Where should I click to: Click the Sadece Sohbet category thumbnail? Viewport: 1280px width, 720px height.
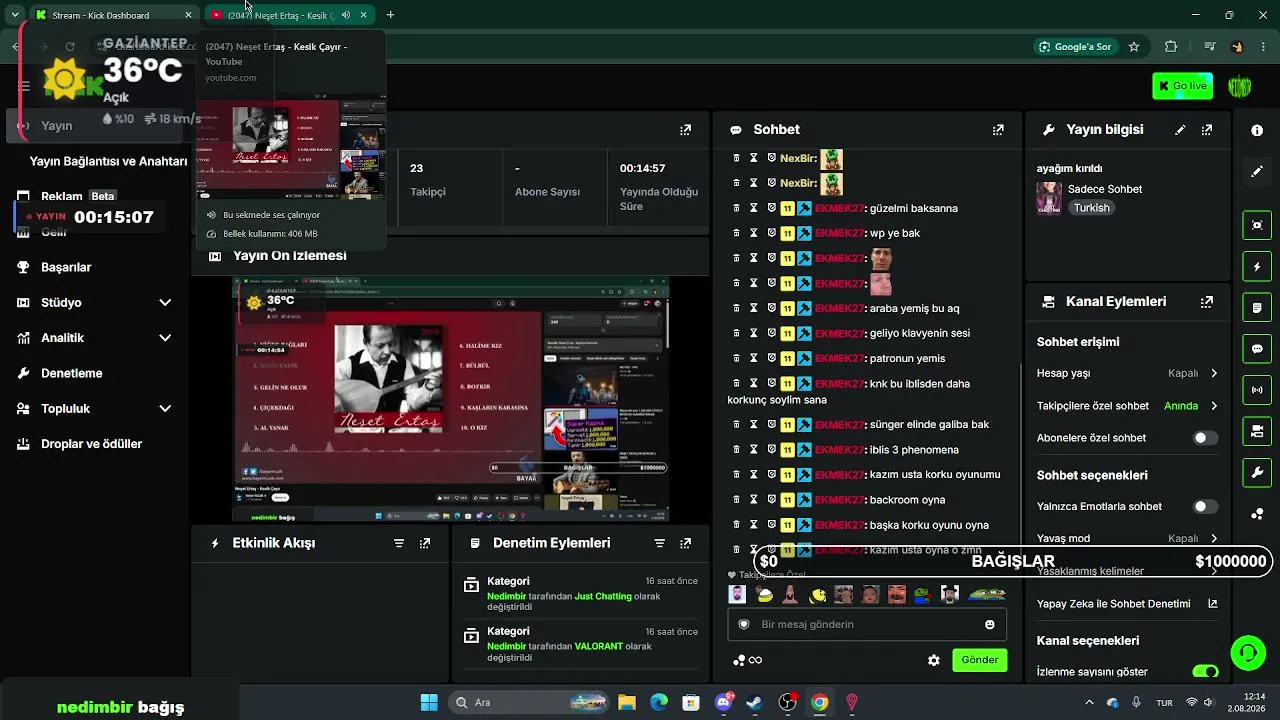1049,197
